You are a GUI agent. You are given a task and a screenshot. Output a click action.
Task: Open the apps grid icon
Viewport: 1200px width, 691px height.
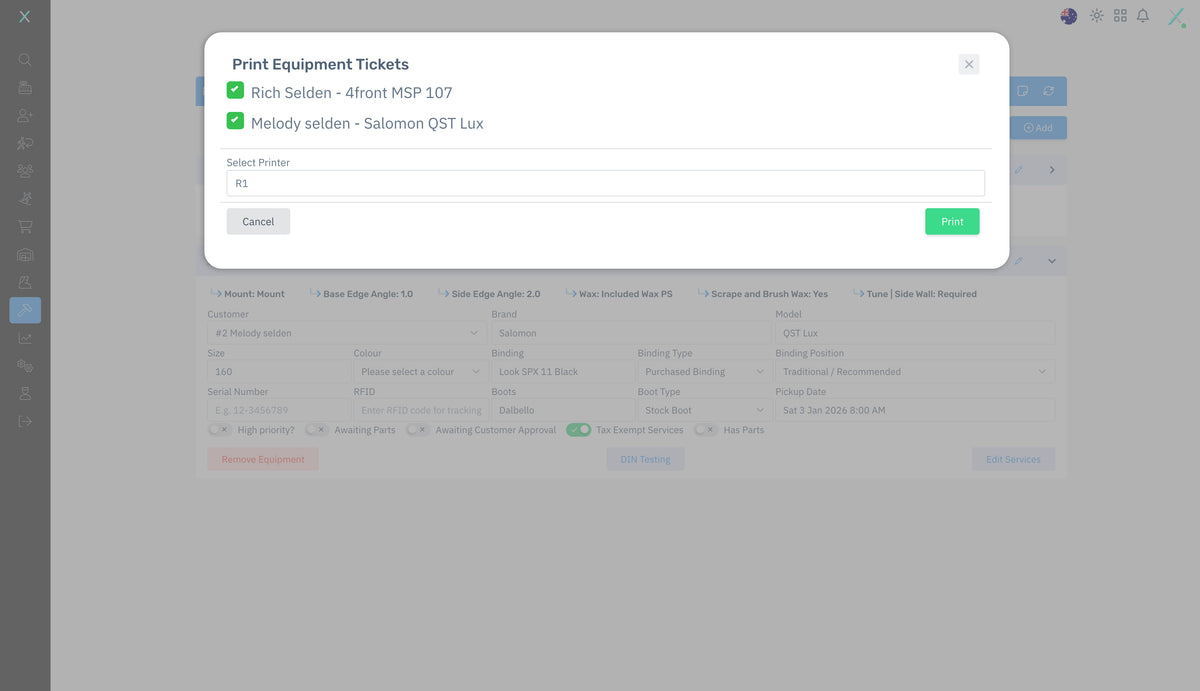tap(1120, 16)
